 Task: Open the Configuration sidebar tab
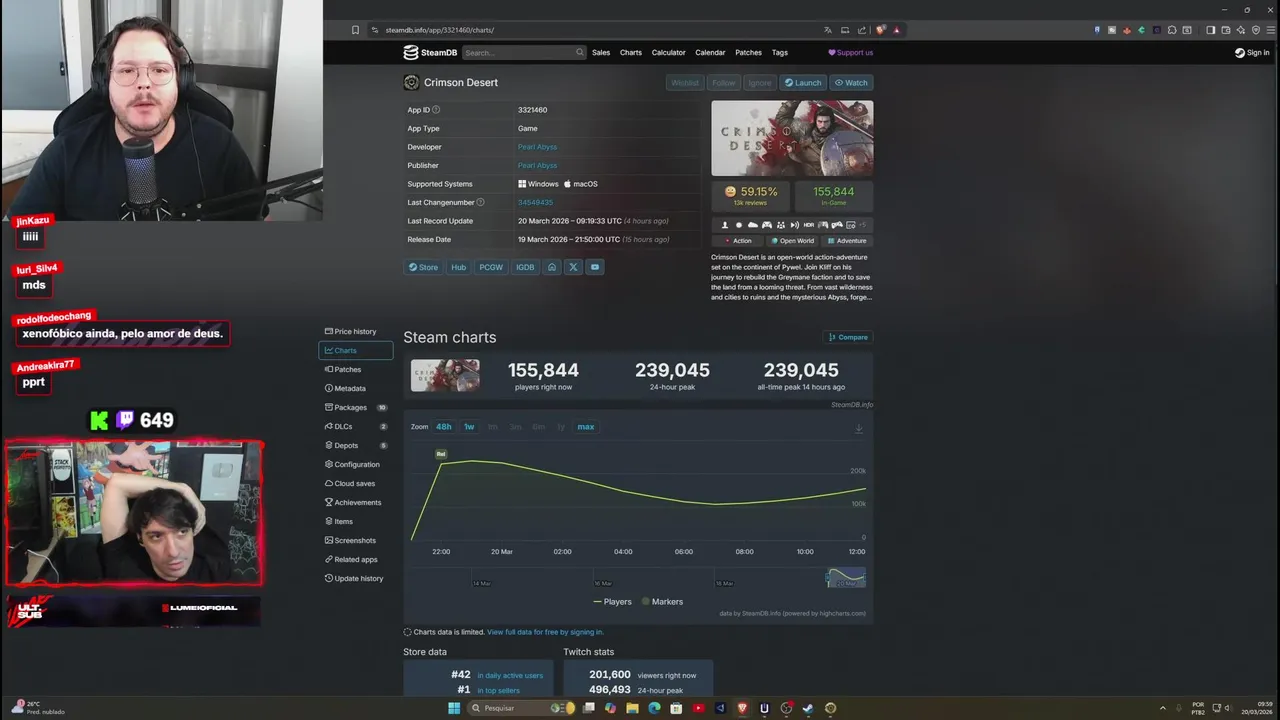356,464
